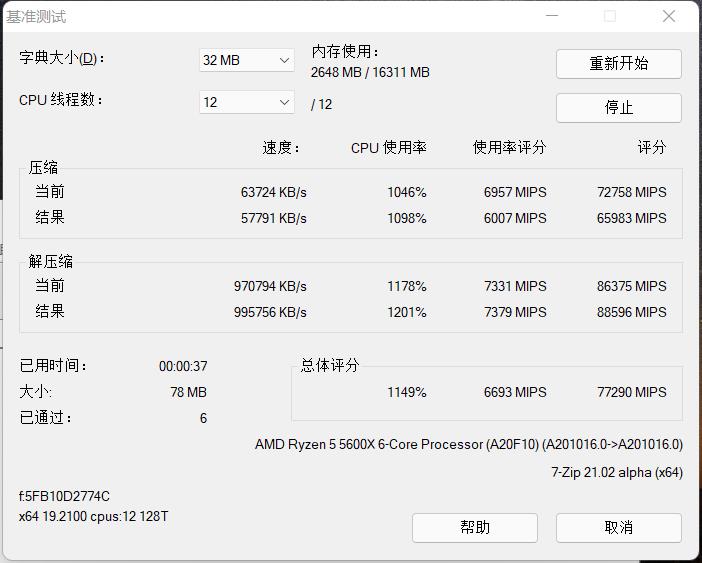Click the 7-Zip 21.02 alpha (x64) version text
The width and height of the screenshot is (702, 563).
617,472
